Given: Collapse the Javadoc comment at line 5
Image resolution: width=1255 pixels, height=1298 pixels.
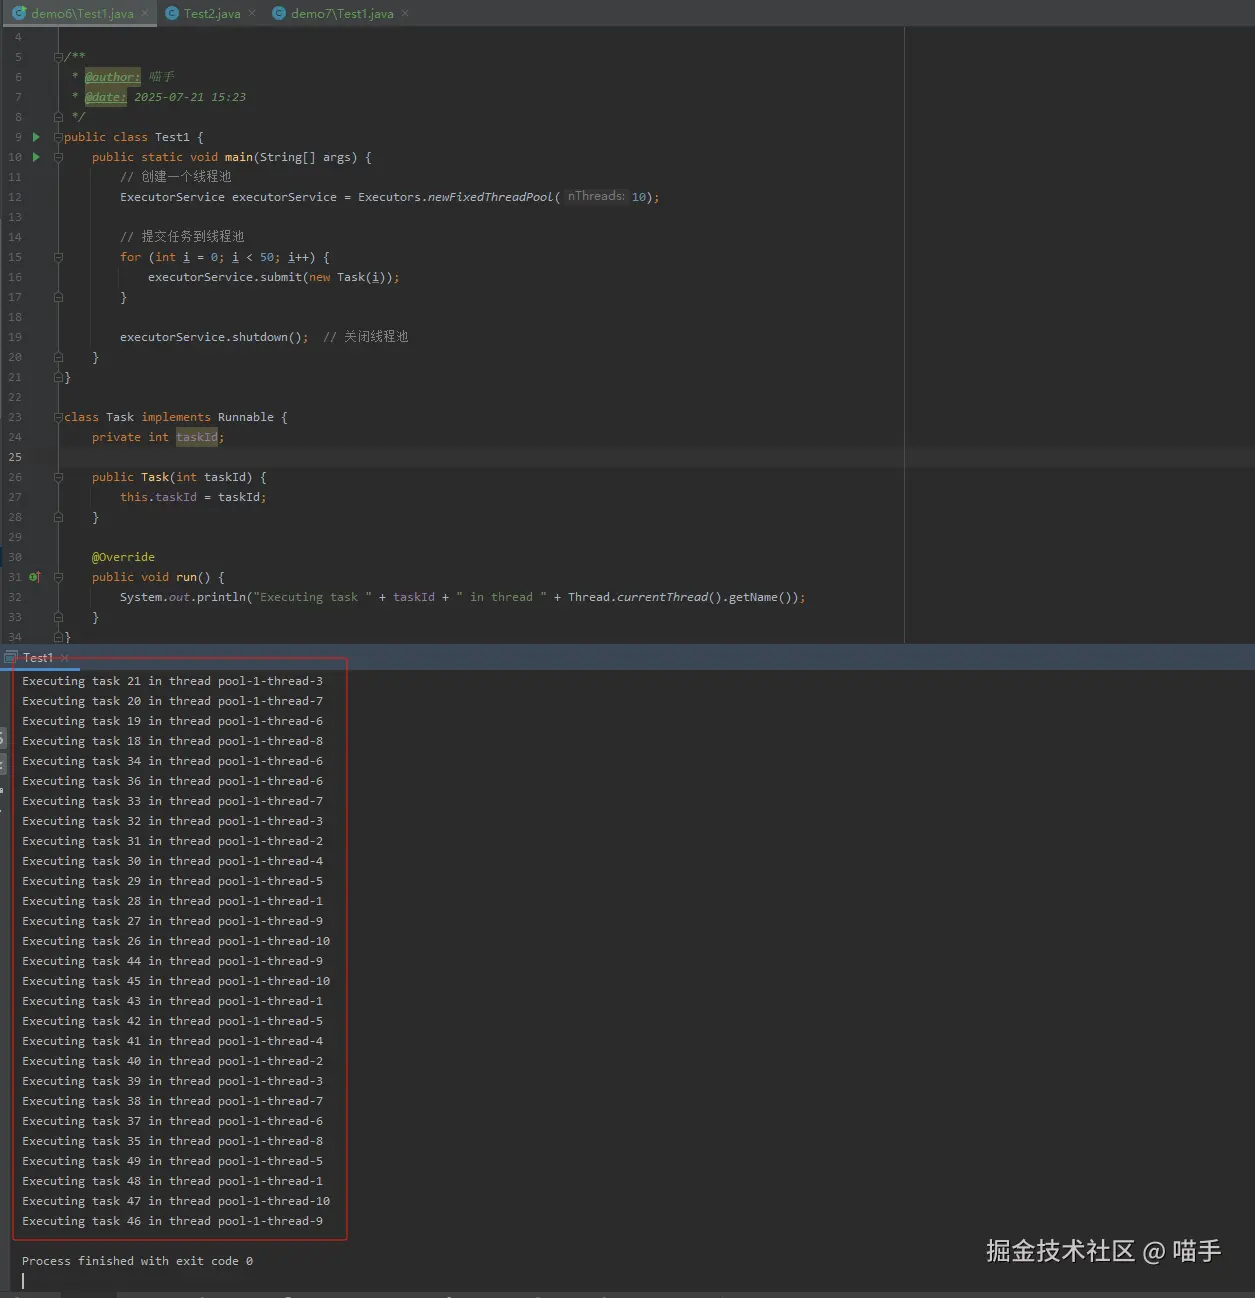Looking at the screenshot, I should (x=58, y=57).
